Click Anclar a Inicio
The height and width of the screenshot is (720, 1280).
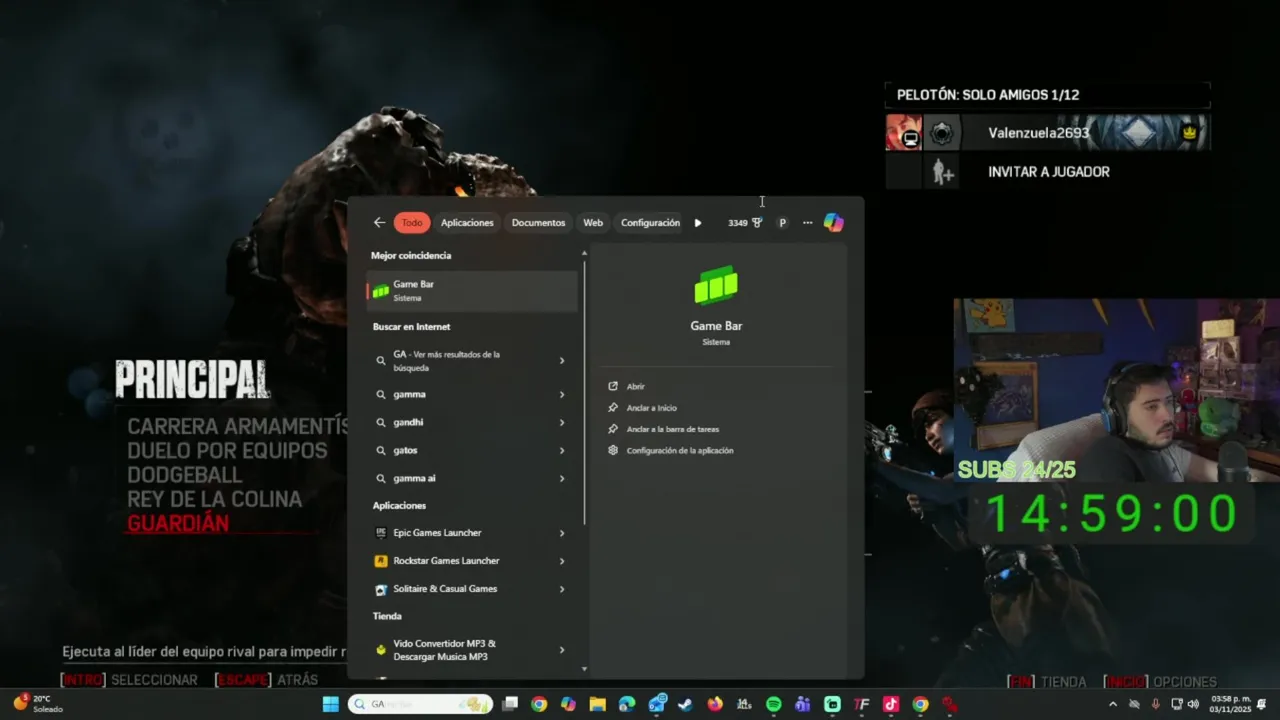pos(651,408)
